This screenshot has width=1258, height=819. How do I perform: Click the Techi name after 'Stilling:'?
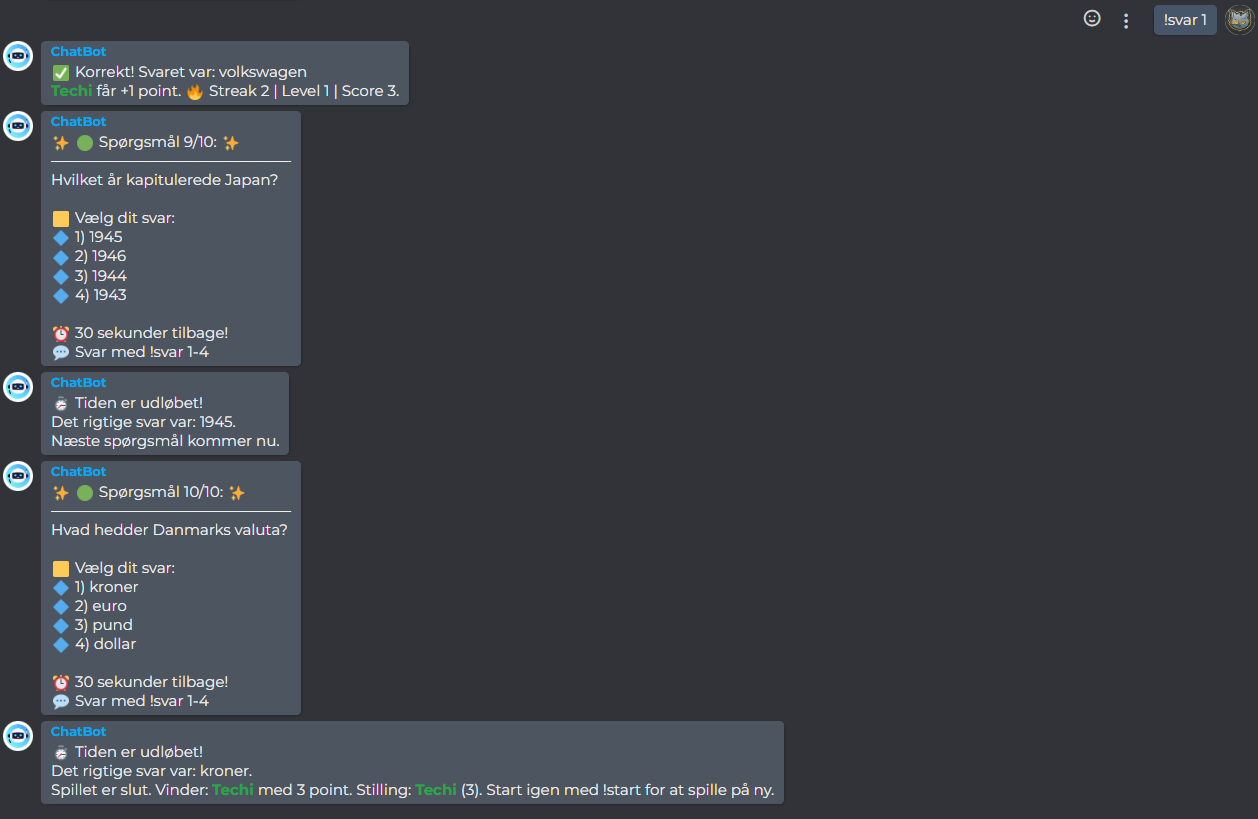coord(436,790)
